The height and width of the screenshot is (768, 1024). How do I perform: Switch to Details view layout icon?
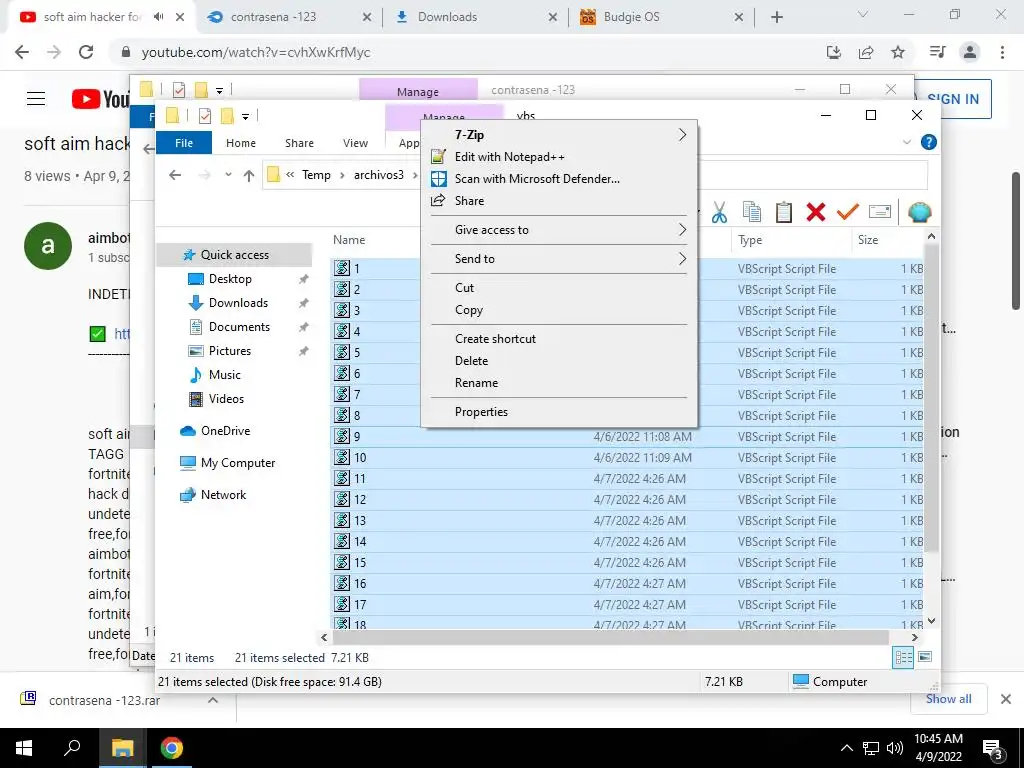[x=903, y=658]
